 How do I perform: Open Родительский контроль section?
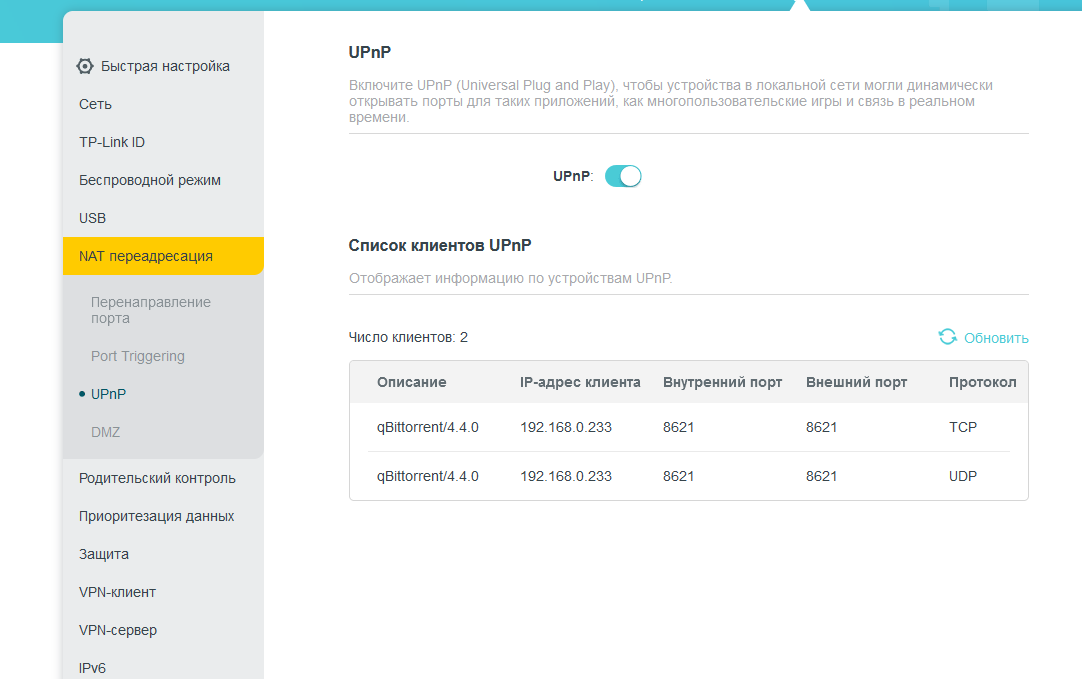(x=157, y=478)
